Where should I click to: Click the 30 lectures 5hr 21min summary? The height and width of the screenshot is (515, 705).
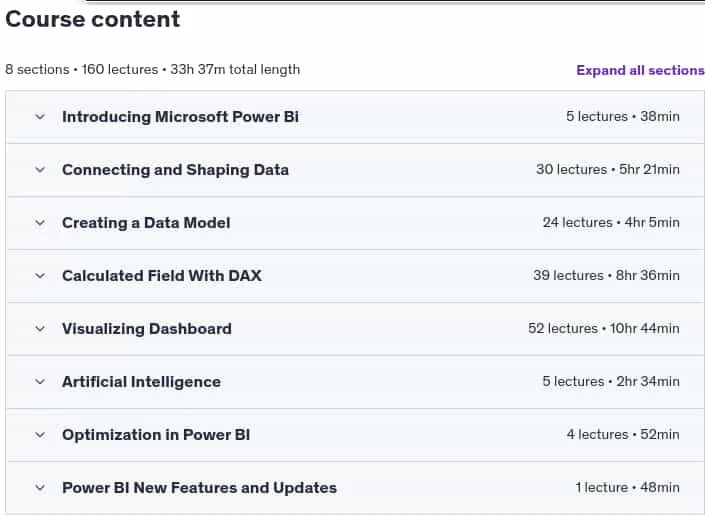tap(608, 170)
